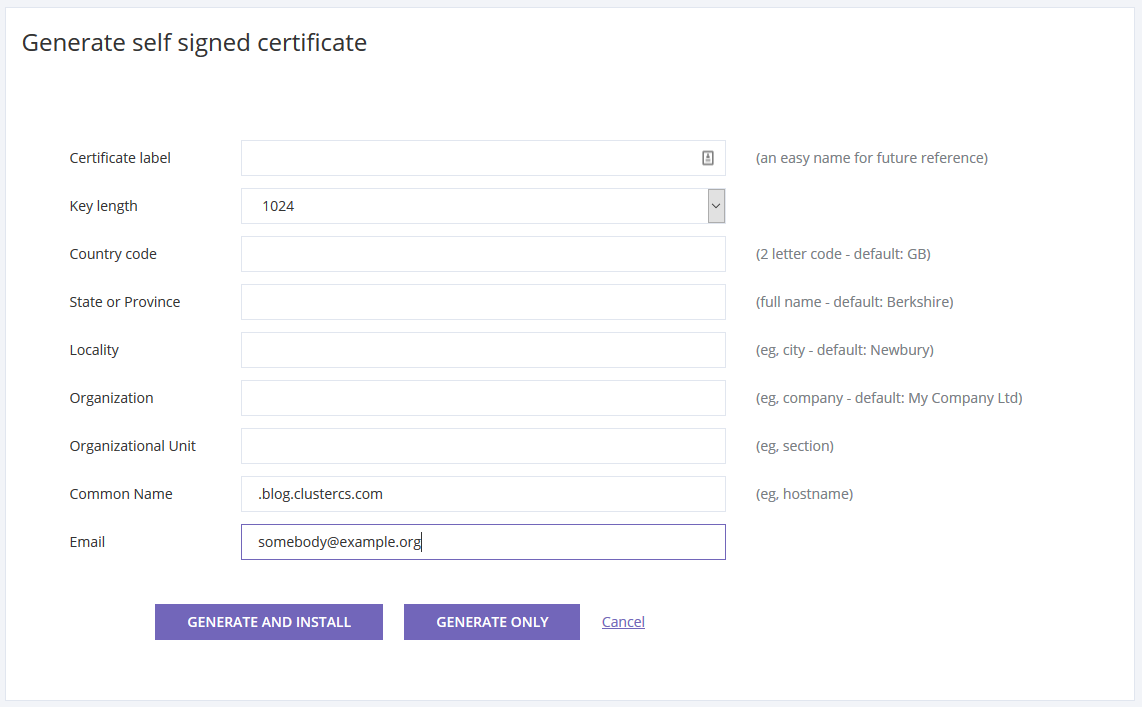The image size is (1142, 707).
Task: Place cursor in the Locality field
Action: pyautogui.click(x=483, y=350)
